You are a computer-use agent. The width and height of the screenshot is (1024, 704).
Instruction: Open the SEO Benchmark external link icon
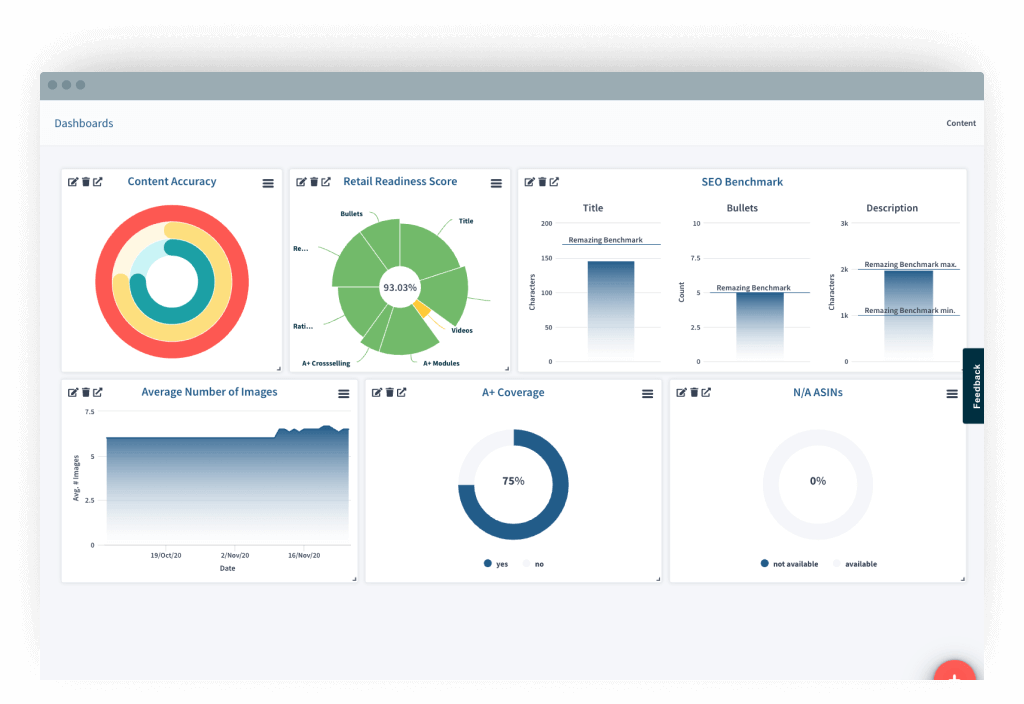click(x=554, y=182)
